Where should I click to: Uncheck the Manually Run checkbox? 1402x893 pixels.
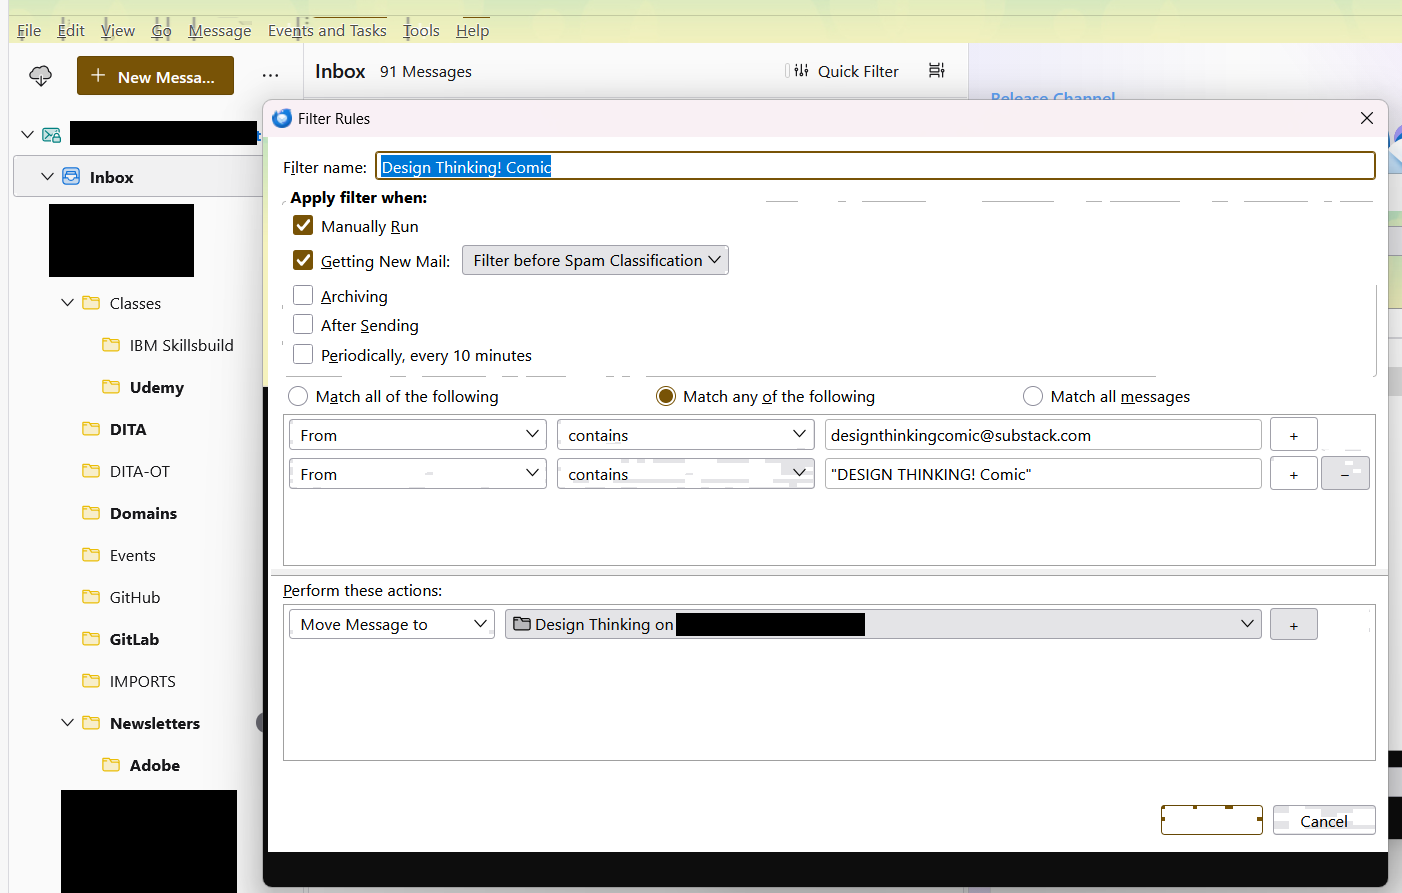tap(303, 226)
